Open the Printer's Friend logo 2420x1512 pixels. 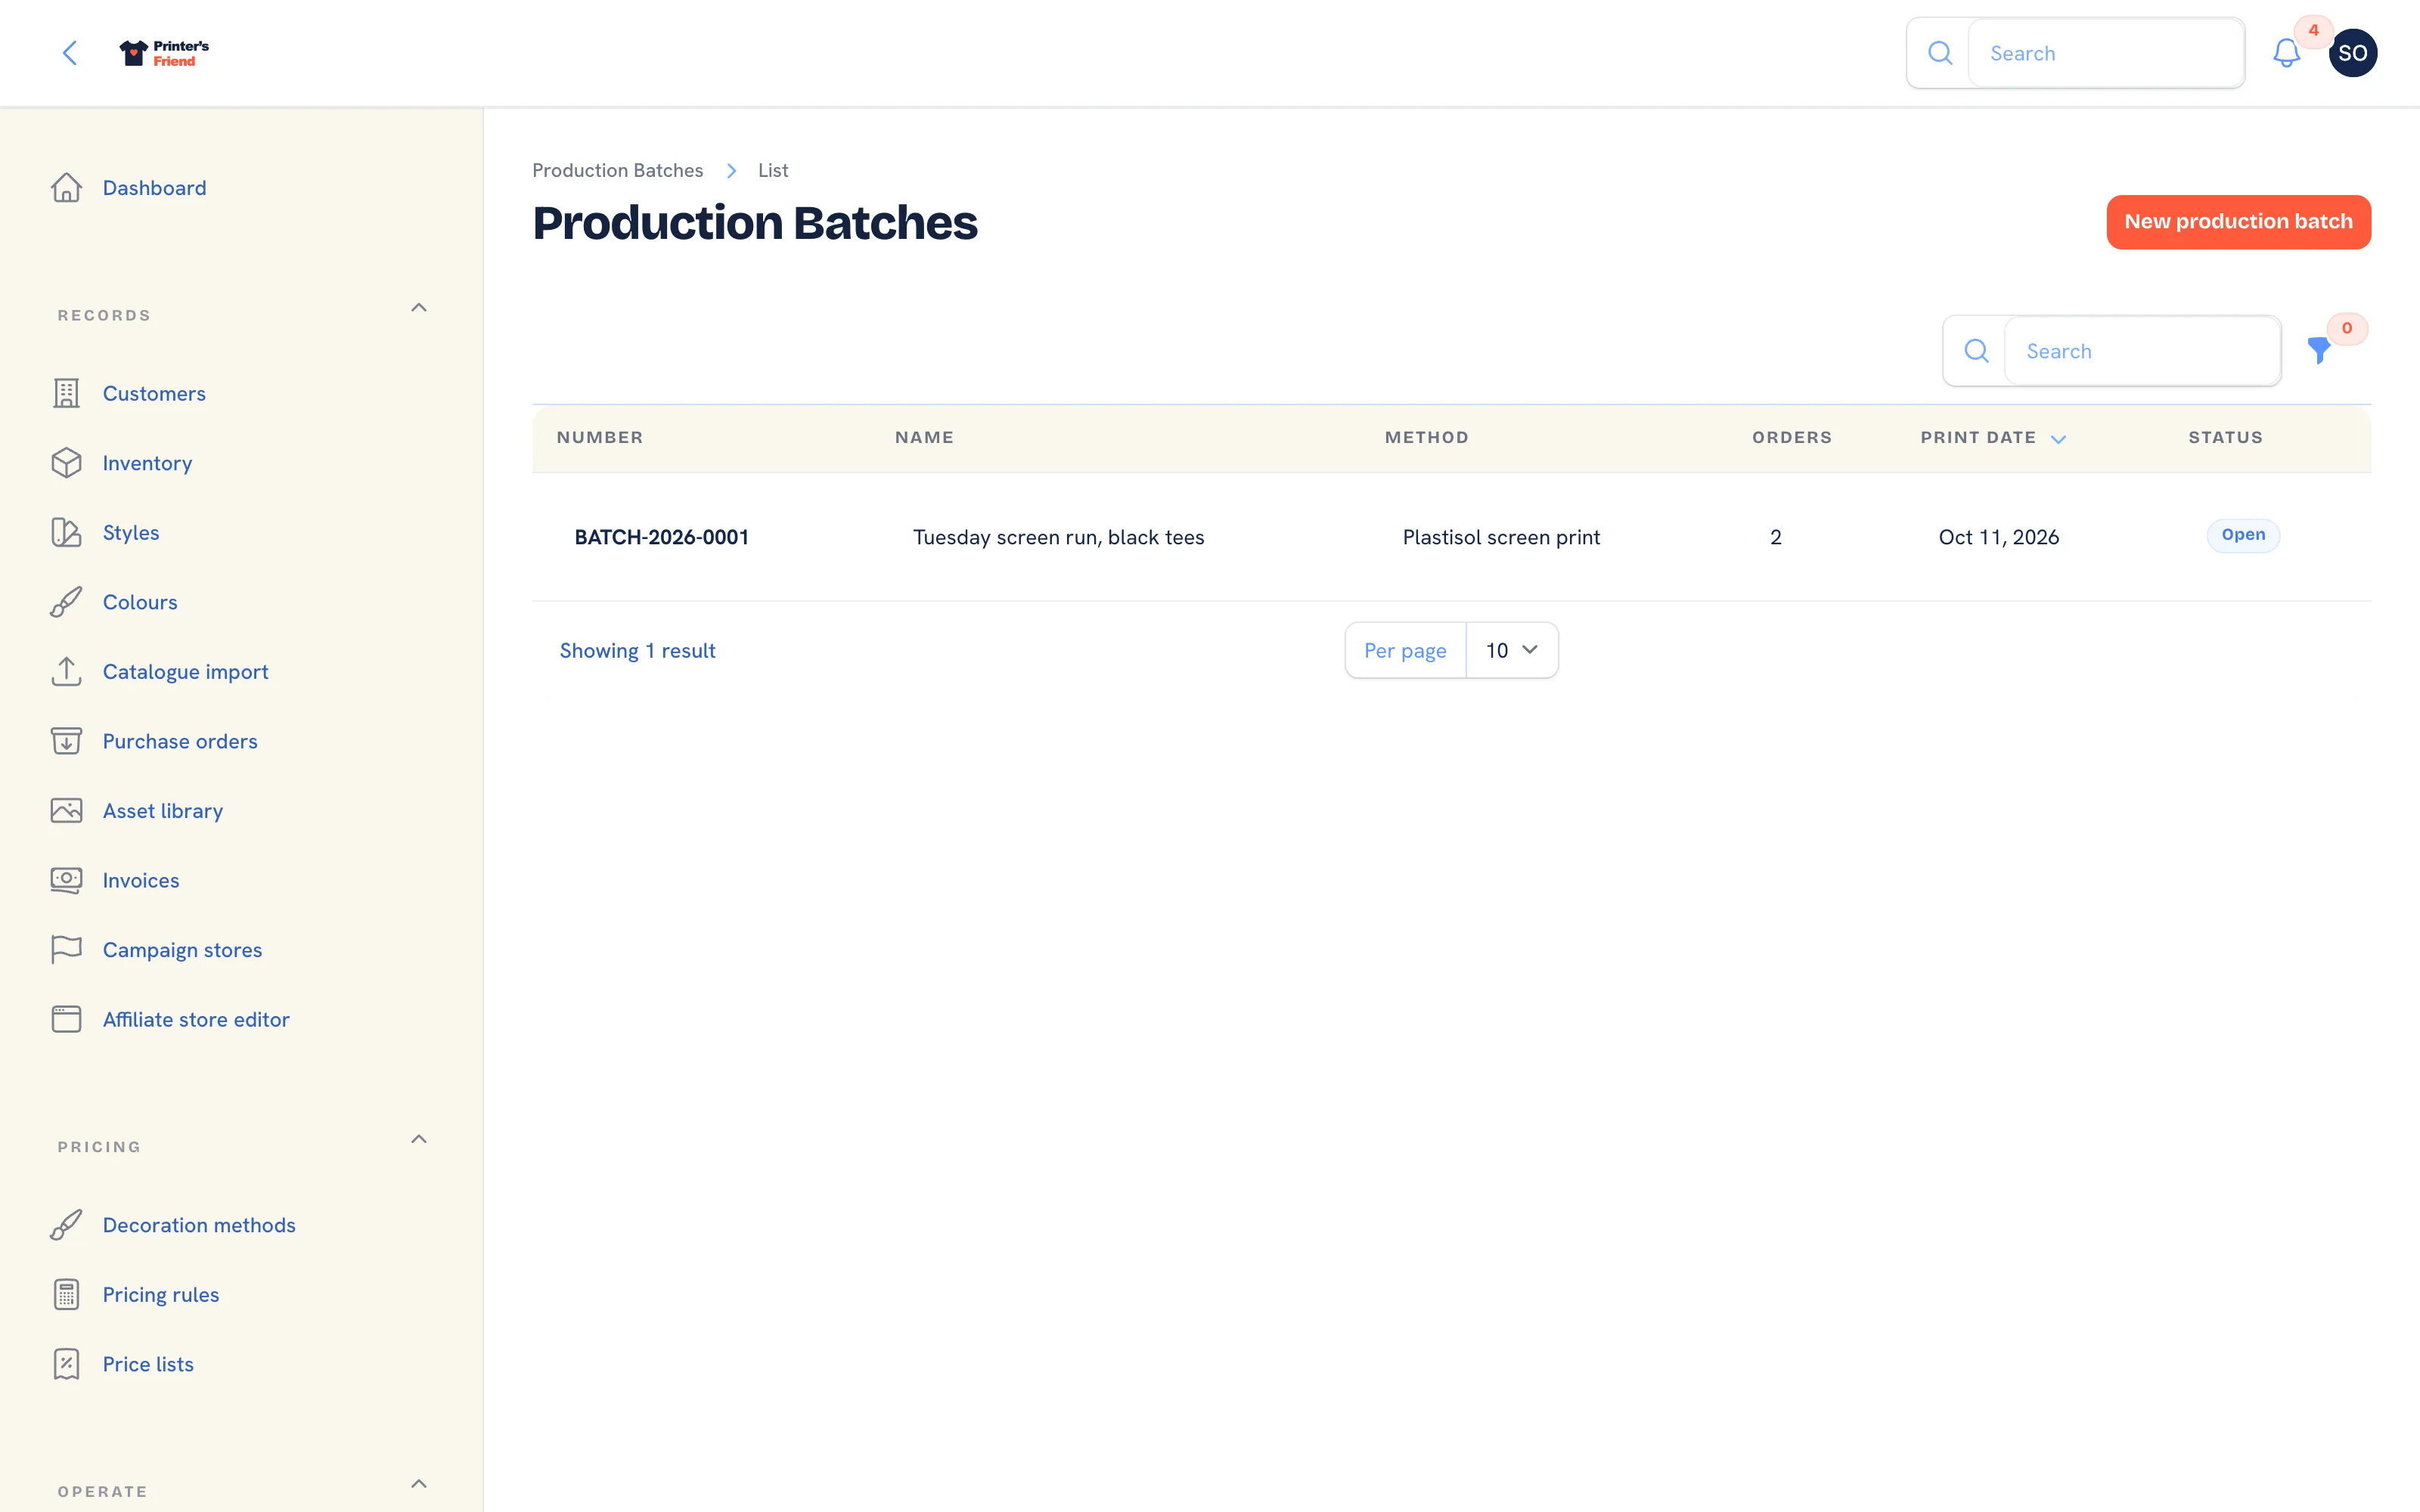(164, 53)
